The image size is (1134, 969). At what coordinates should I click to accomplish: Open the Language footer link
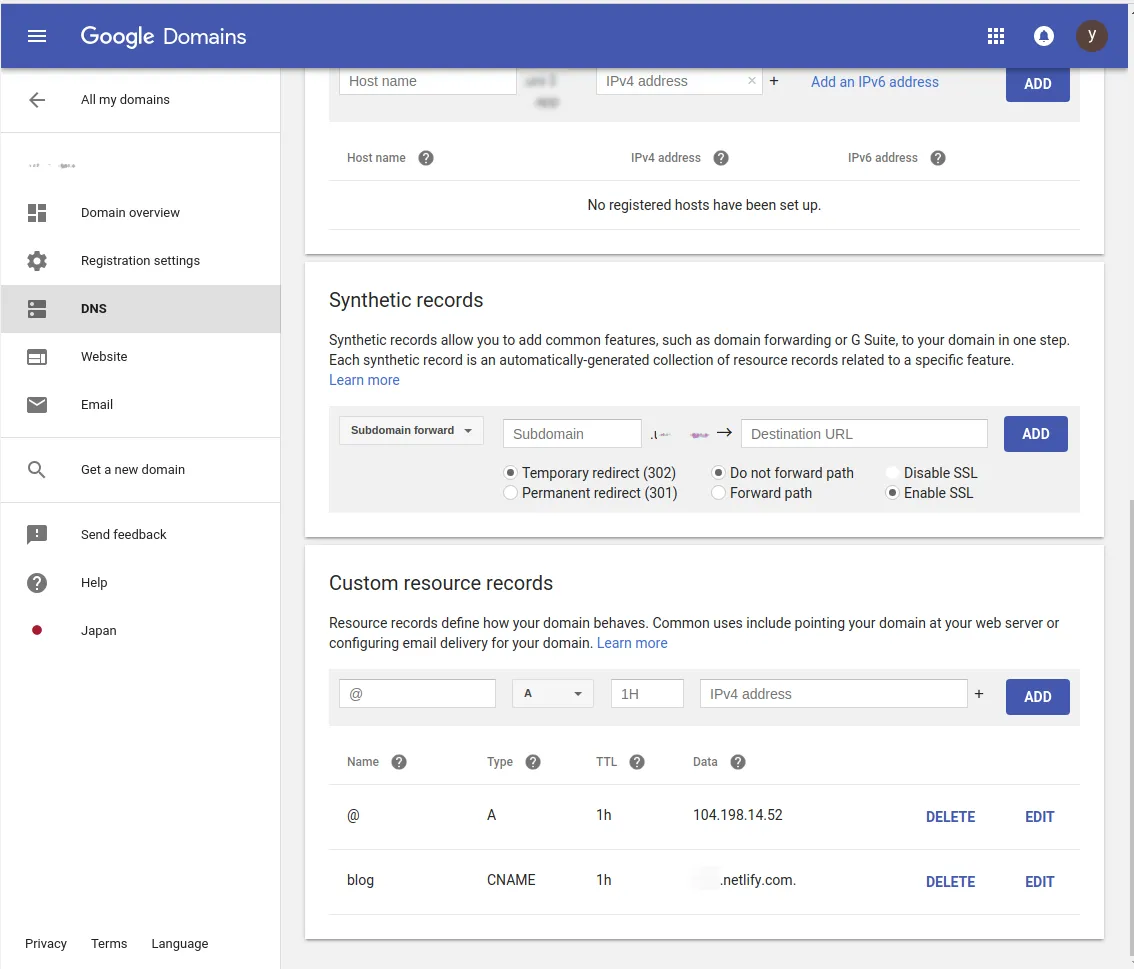tap(179, 944)
